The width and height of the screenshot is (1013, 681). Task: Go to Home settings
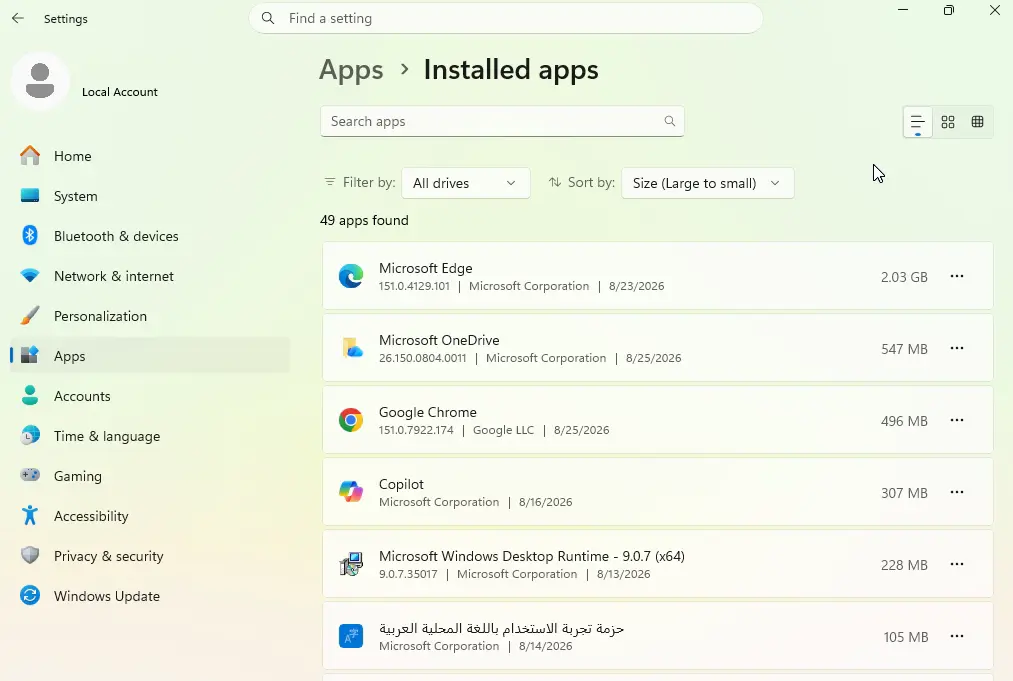[150, 156]
